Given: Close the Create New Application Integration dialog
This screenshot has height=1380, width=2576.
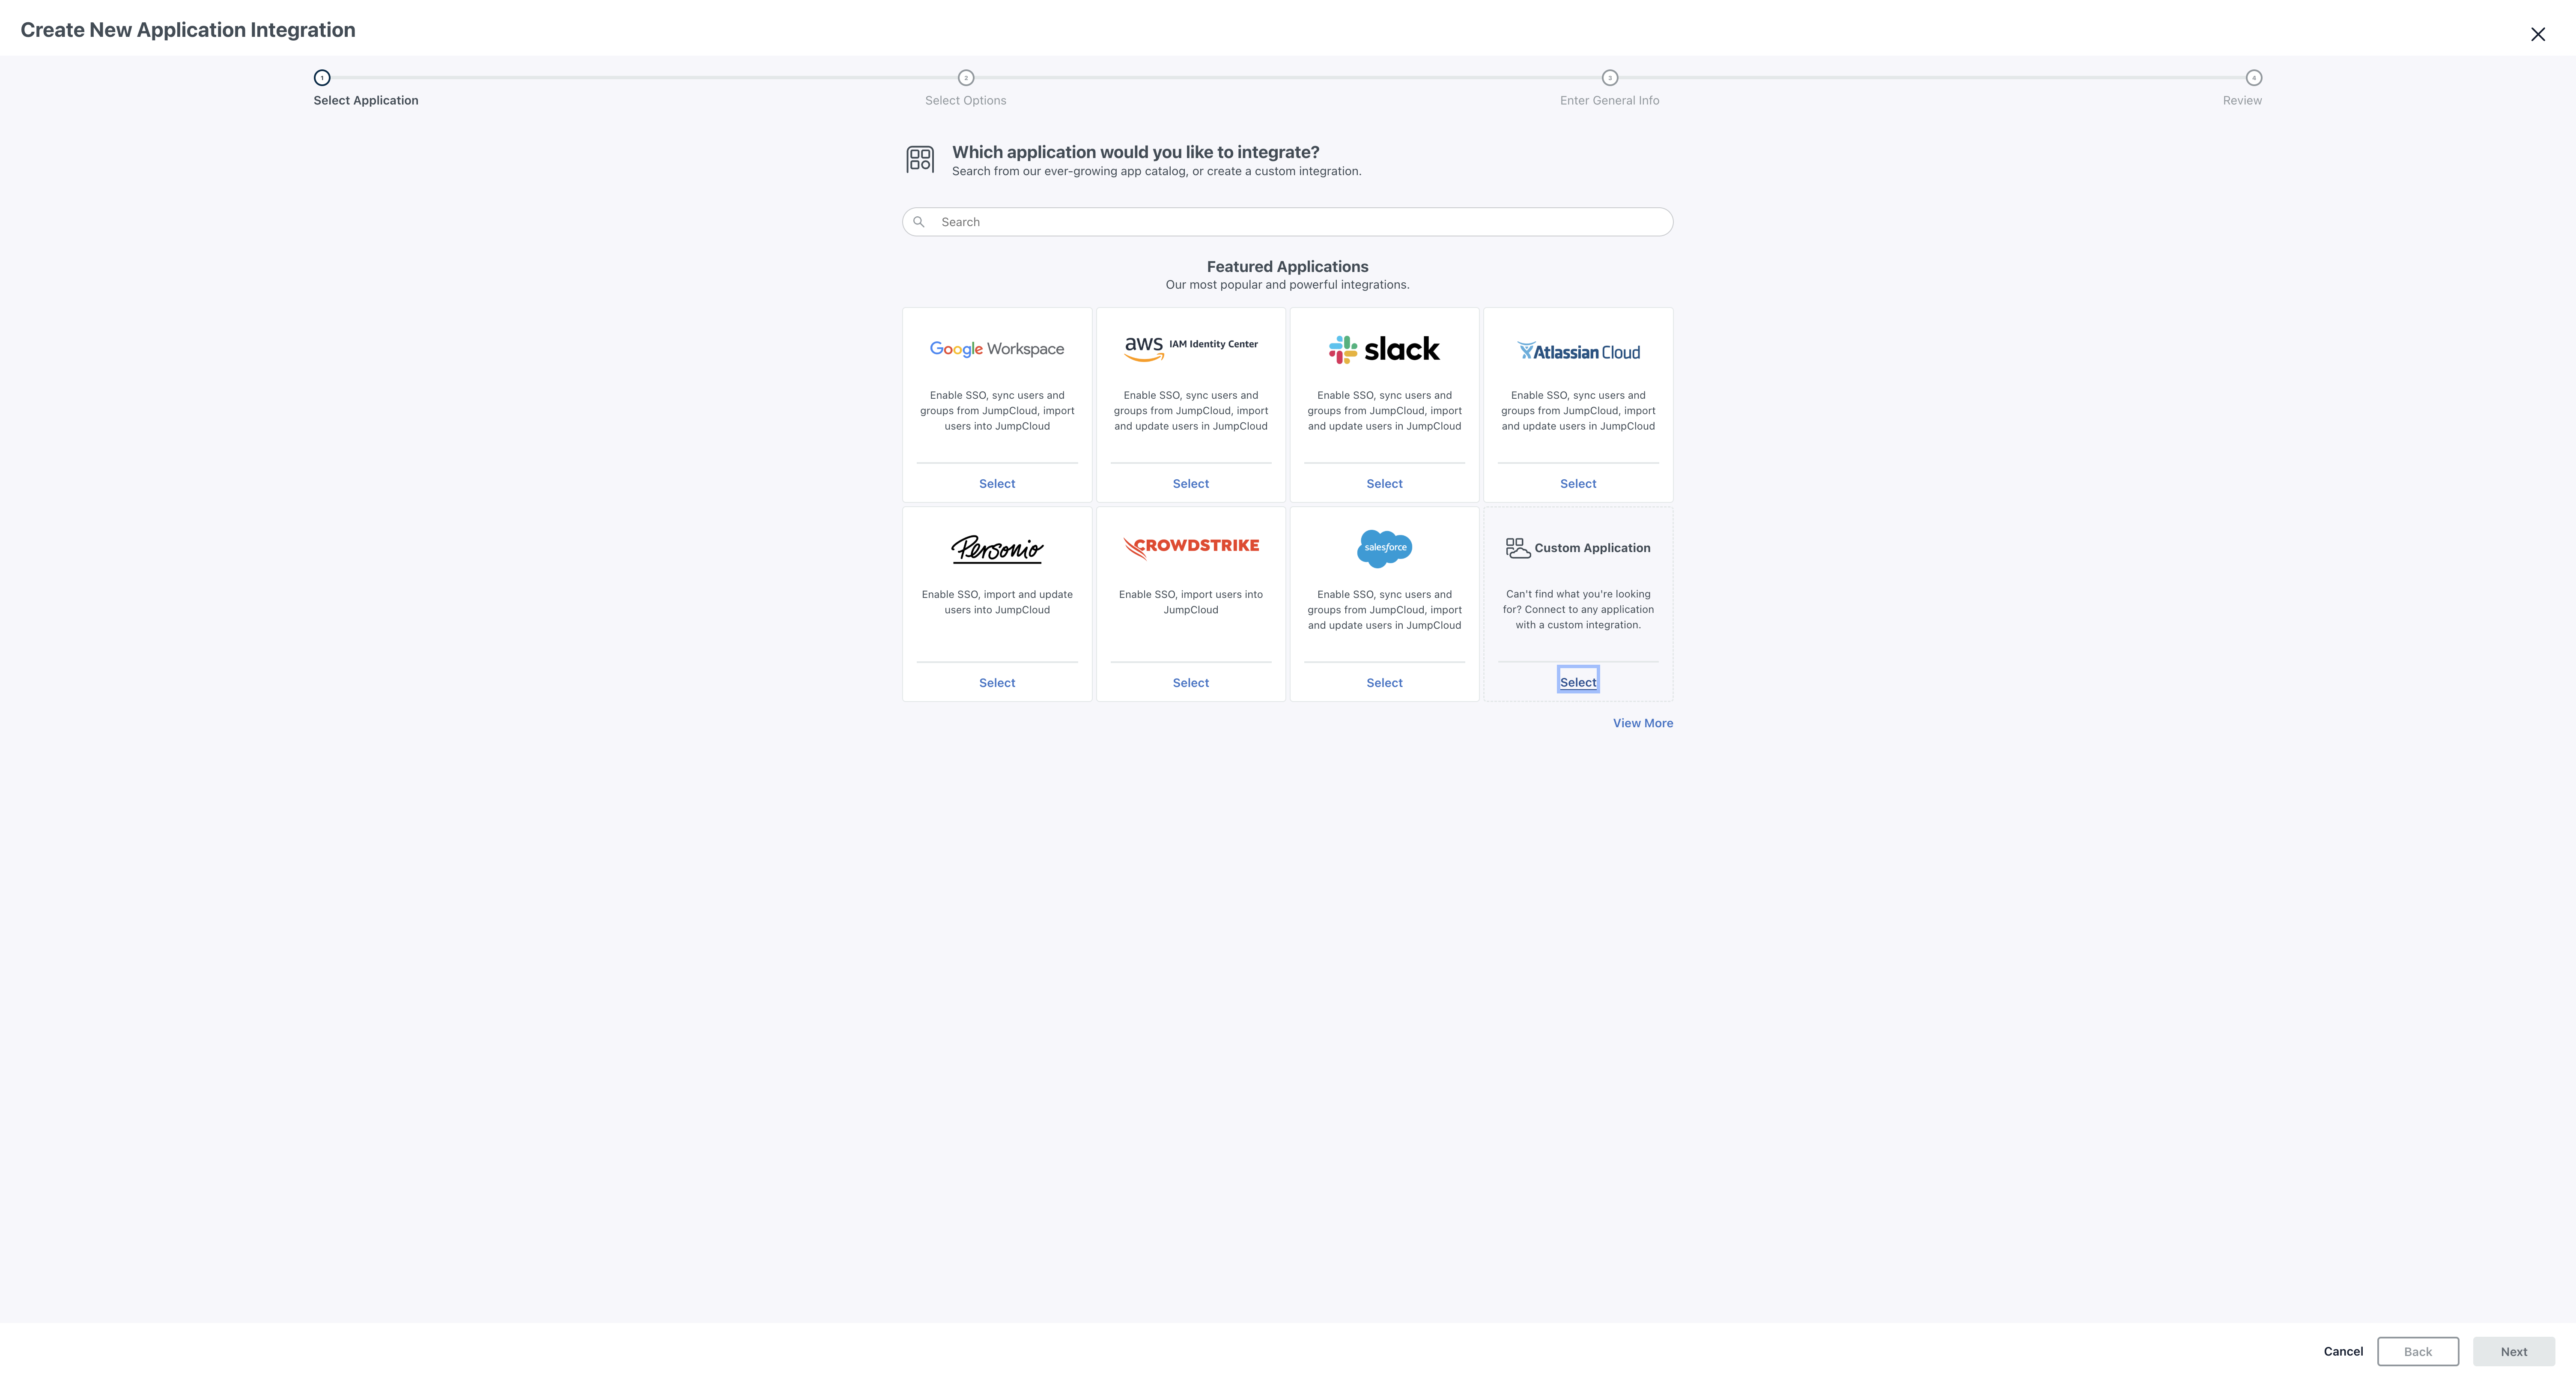Looking at the screenshot, I should click(x=2537, y=34).
